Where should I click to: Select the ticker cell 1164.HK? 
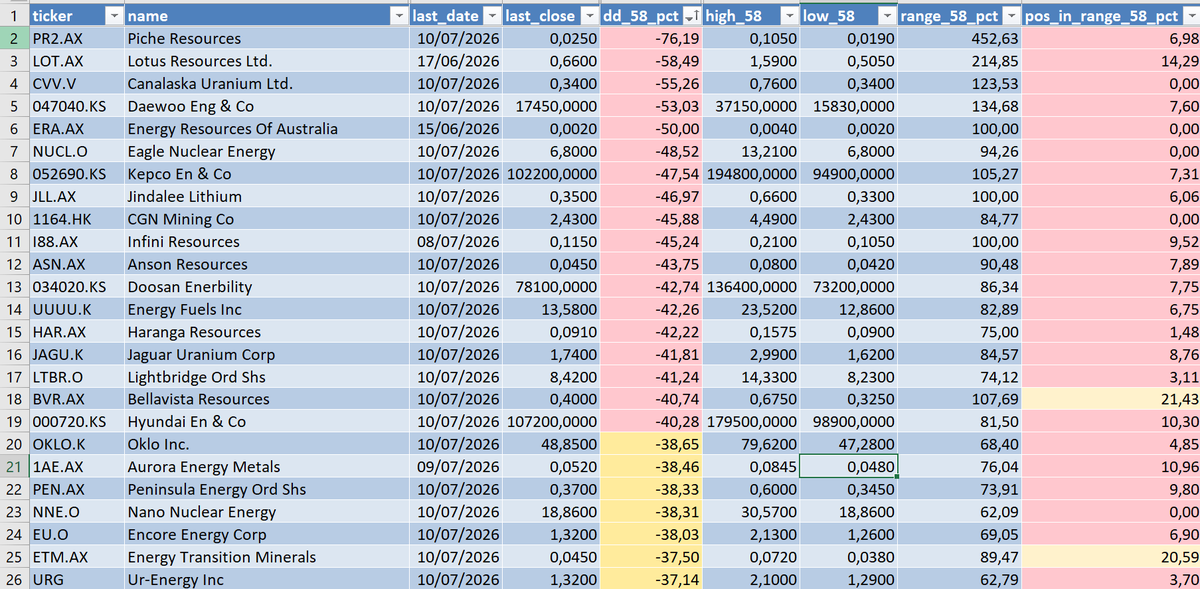tap(77, 219)
